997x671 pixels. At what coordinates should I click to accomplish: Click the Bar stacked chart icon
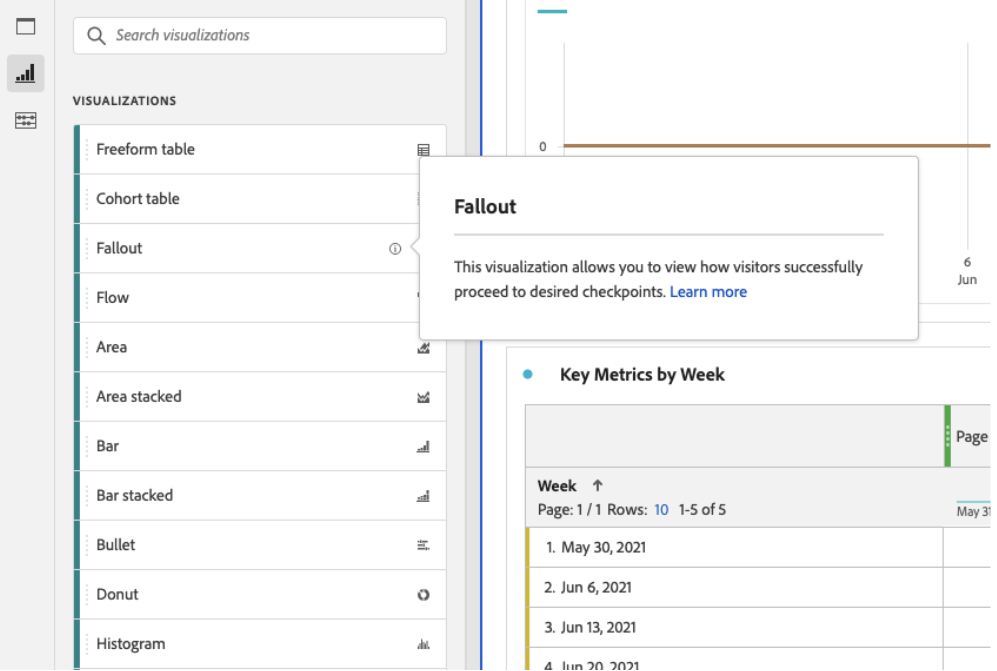(423, 496)
